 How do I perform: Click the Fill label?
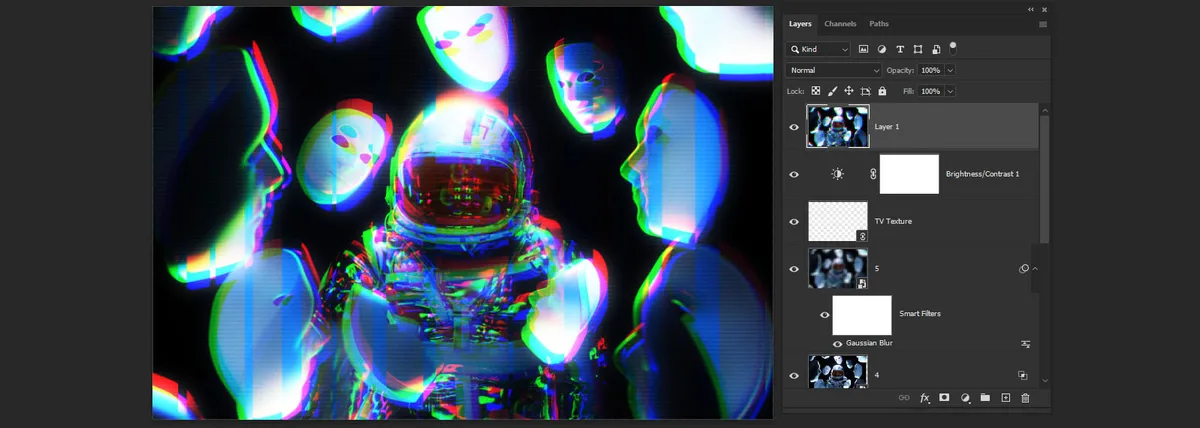pyautogui.click(x=909, y=91)
